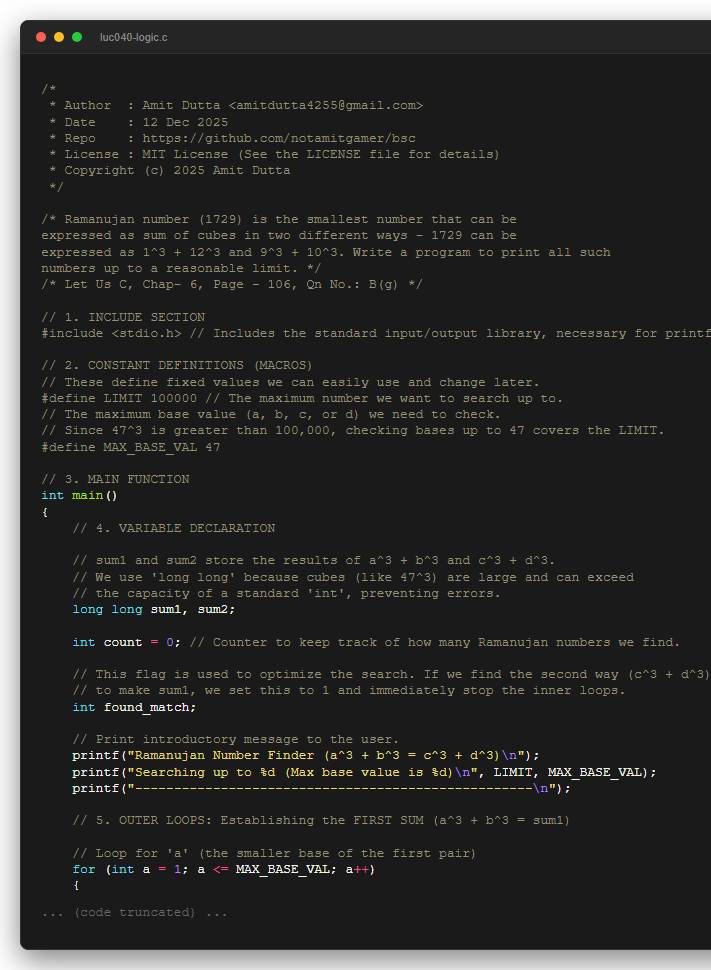Click the 'int count = 0;' statement

(126, 642)
